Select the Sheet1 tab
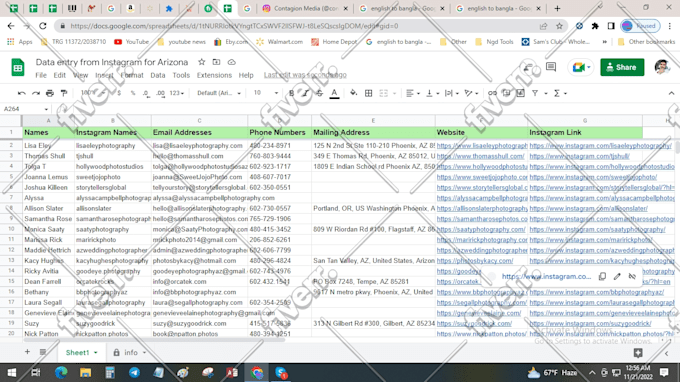 82,353
